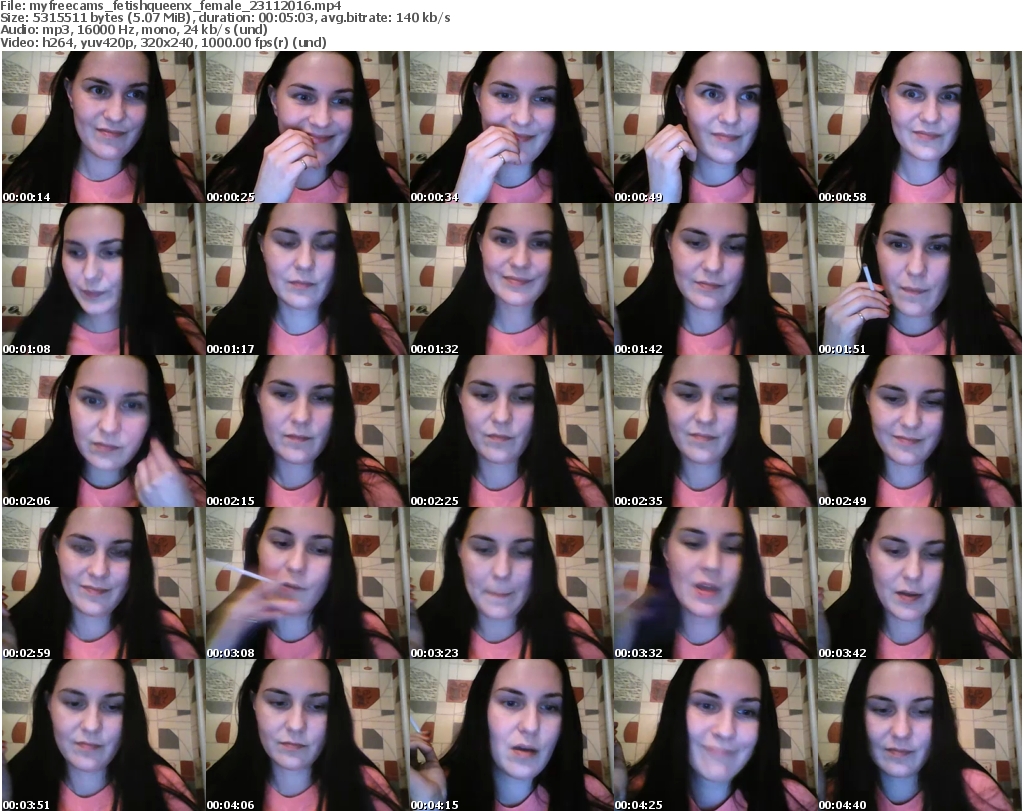Viewport: 1024px width, 811px height.
Task: Click the 'Size: 5315511 bytes' header line
Action: tap(225, 18)
